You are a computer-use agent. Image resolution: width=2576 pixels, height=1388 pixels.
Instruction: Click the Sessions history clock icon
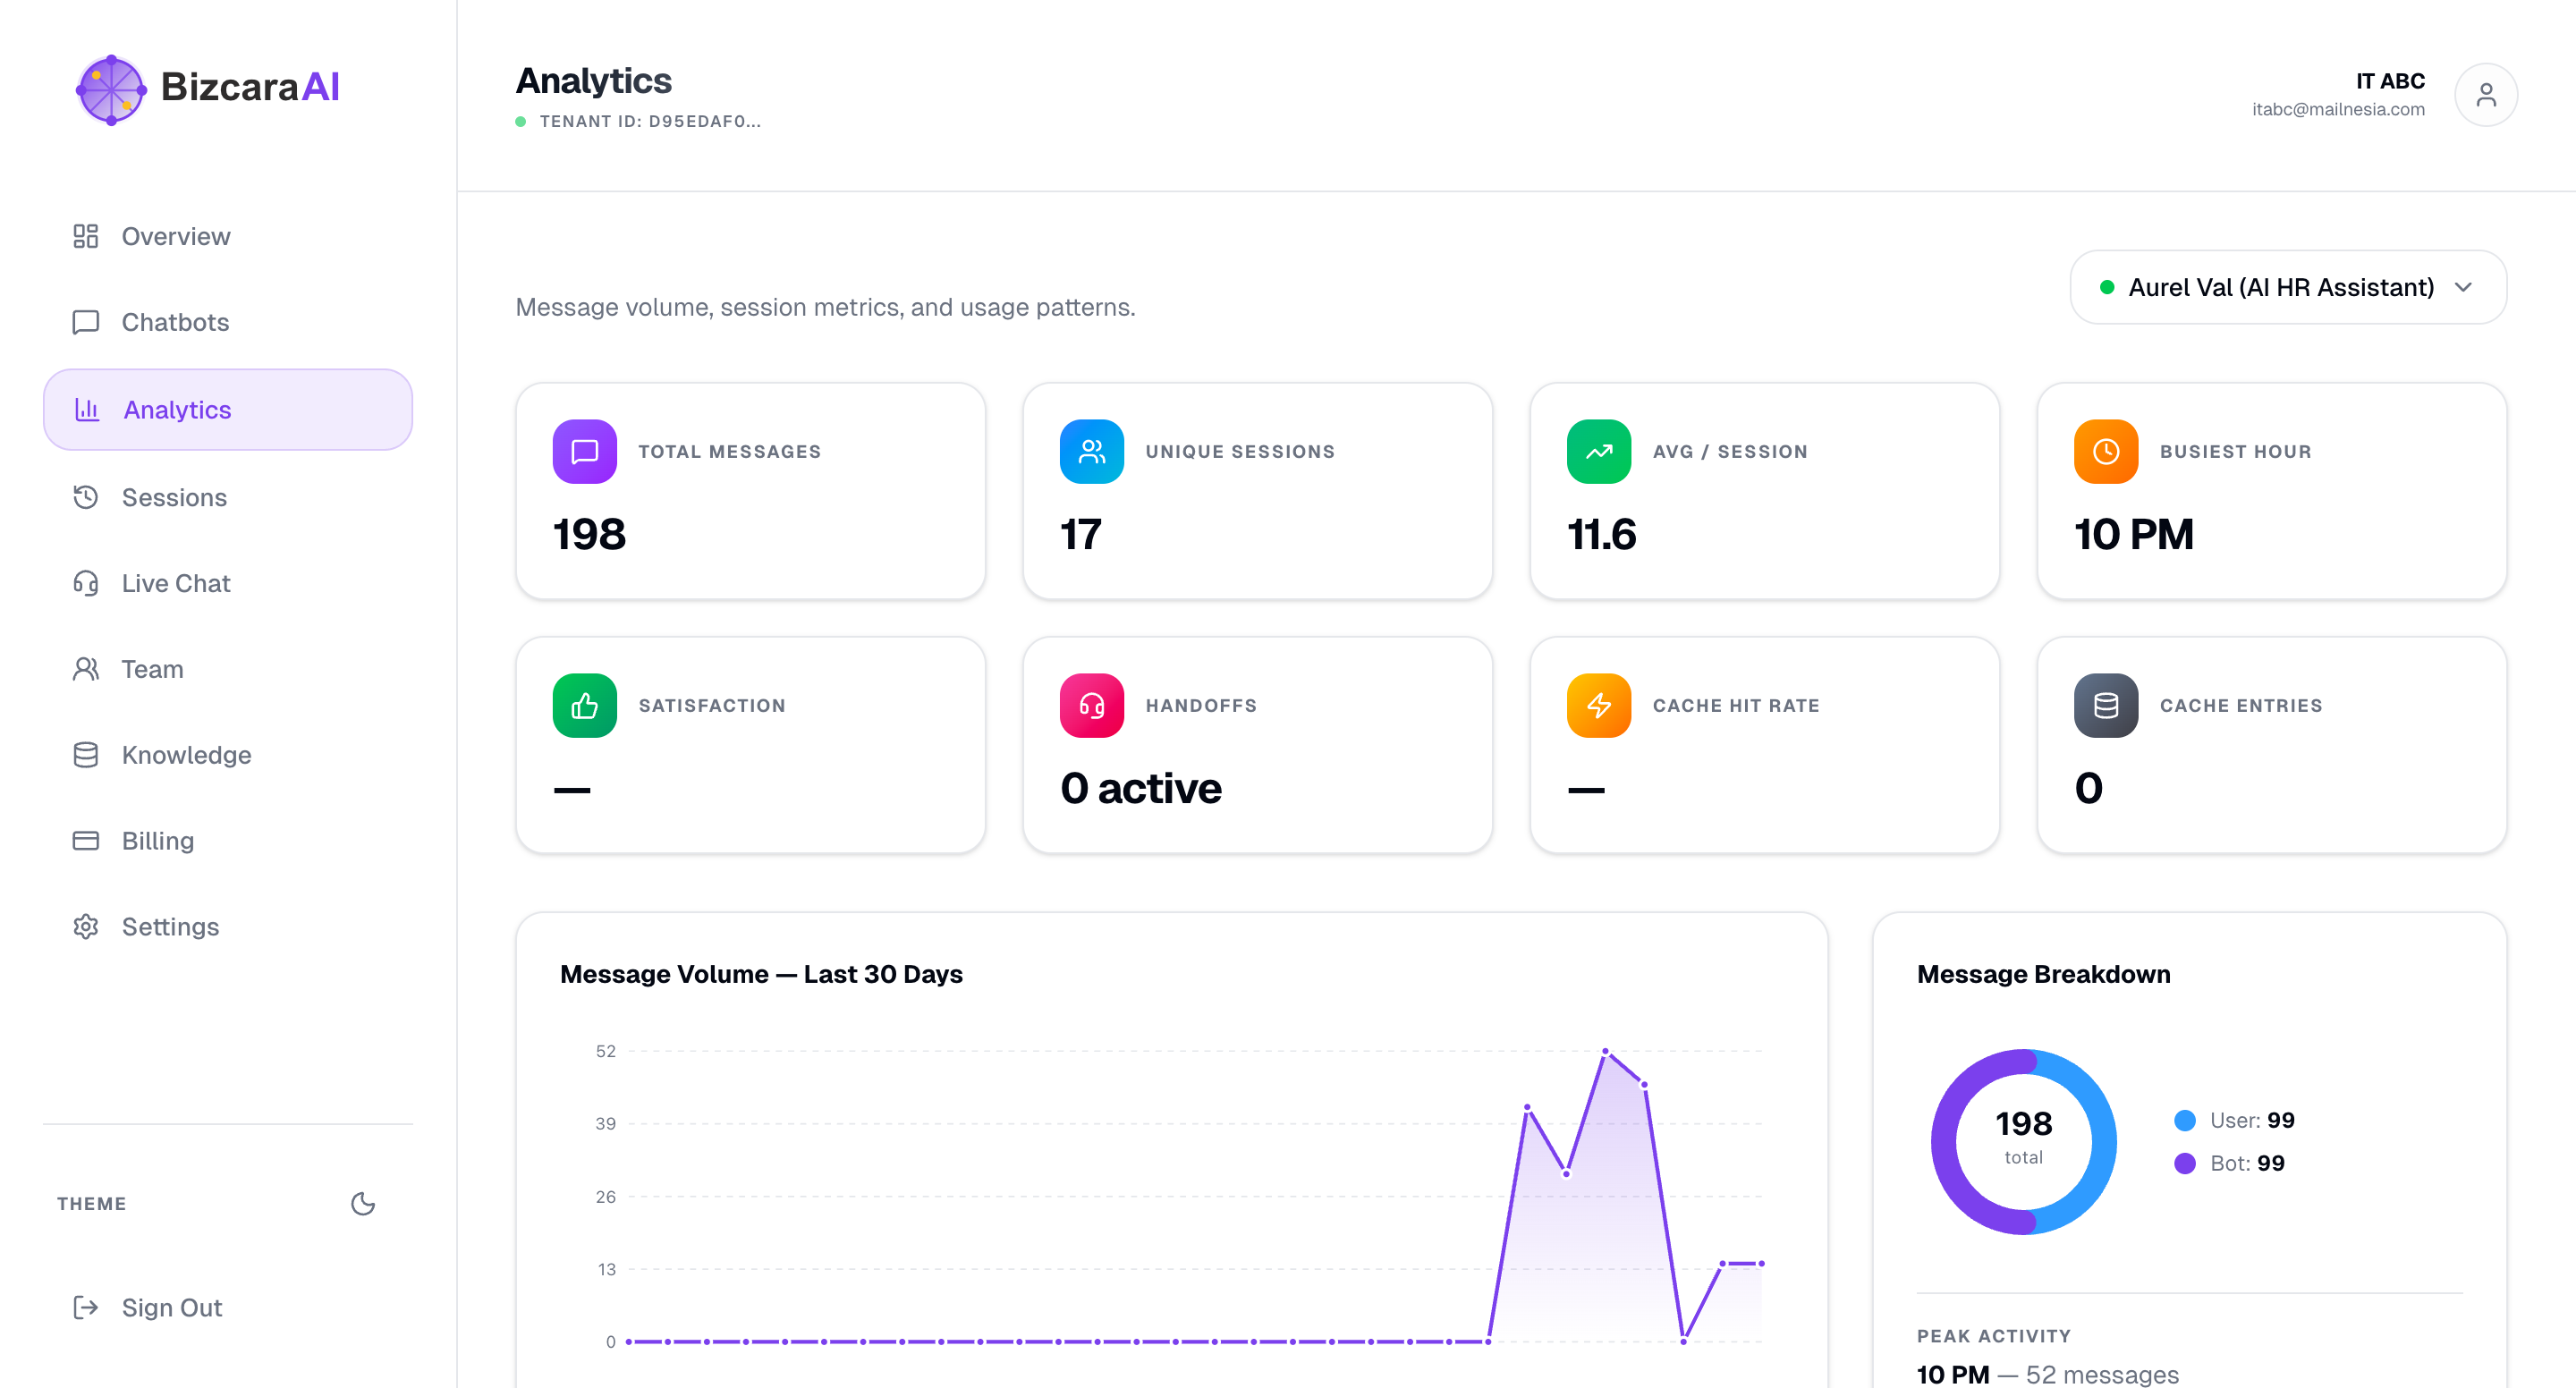(85, 497)
